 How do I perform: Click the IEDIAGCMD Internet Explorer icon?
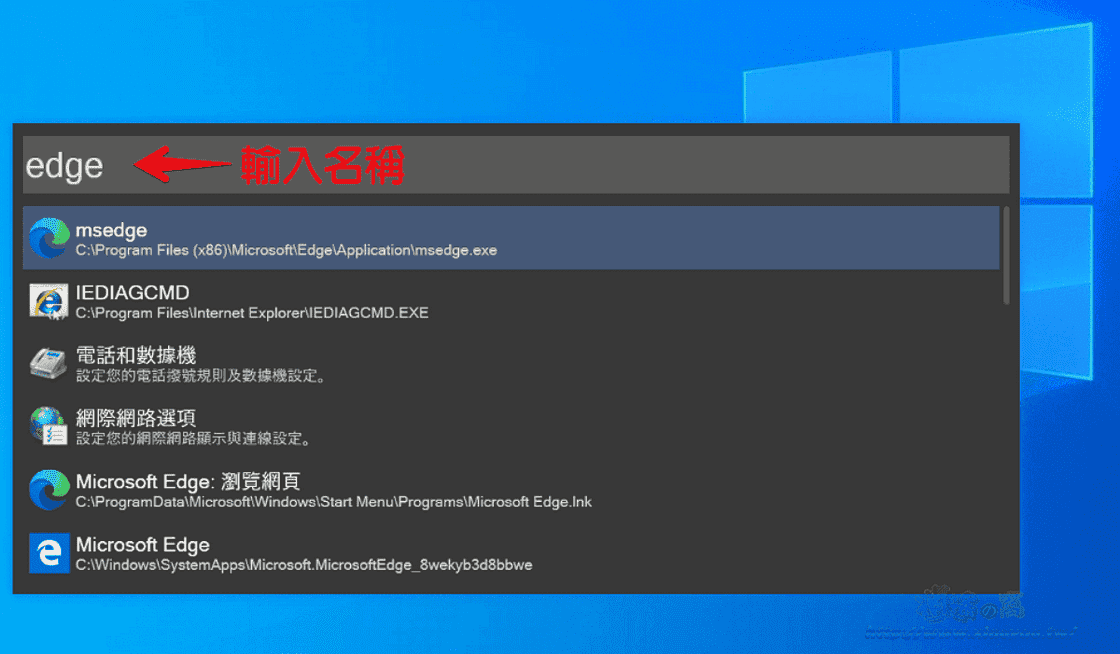pos(49,301)
